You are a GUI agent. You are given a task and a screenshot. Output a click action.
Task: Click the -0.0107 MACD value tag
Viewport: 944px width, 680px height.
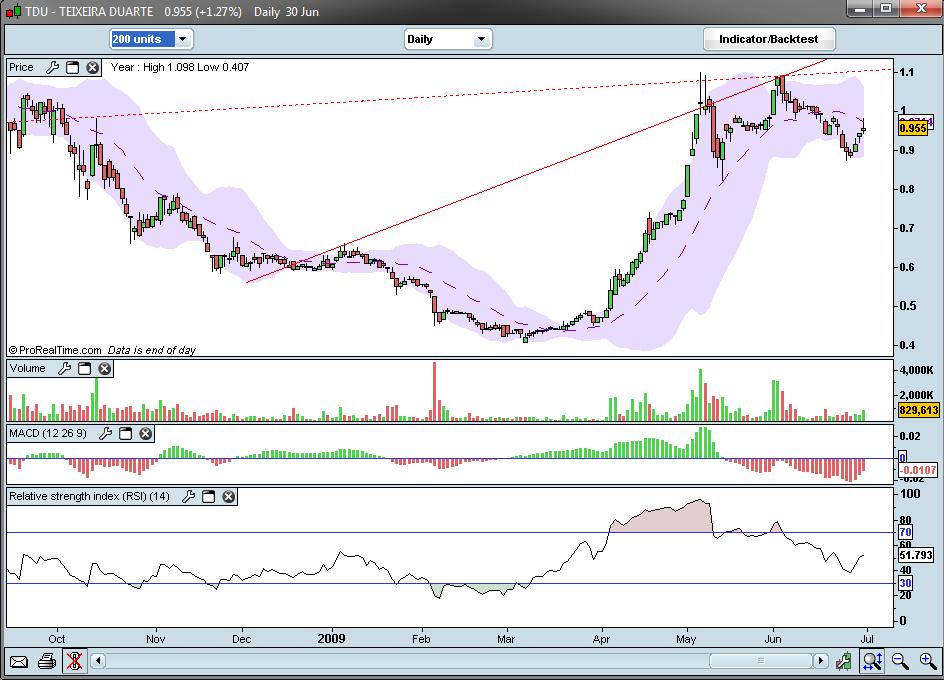(x=919, y=470)
